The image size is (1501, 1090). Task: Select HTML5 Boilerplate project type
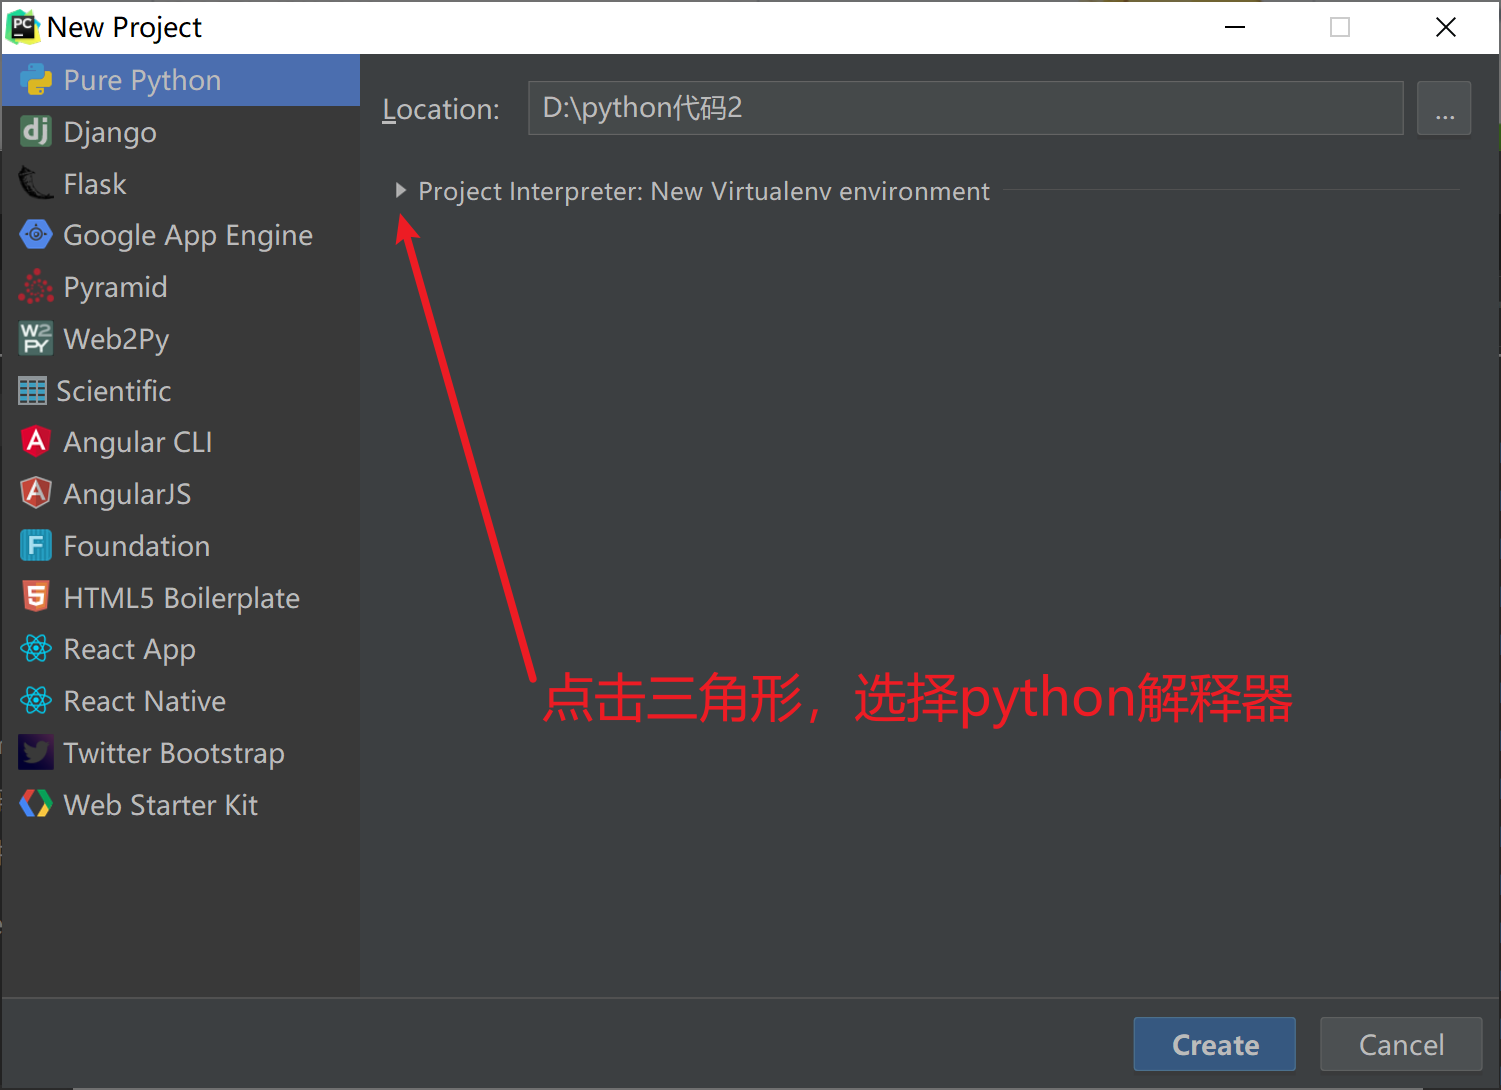point(180,598)
